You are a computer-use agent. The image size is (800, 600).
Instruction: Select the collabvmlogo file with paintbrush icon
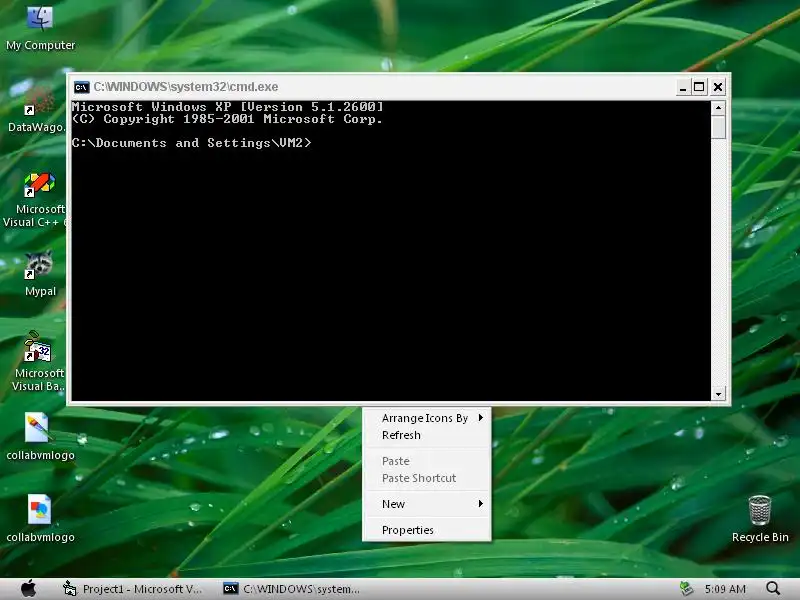point(40,437)
